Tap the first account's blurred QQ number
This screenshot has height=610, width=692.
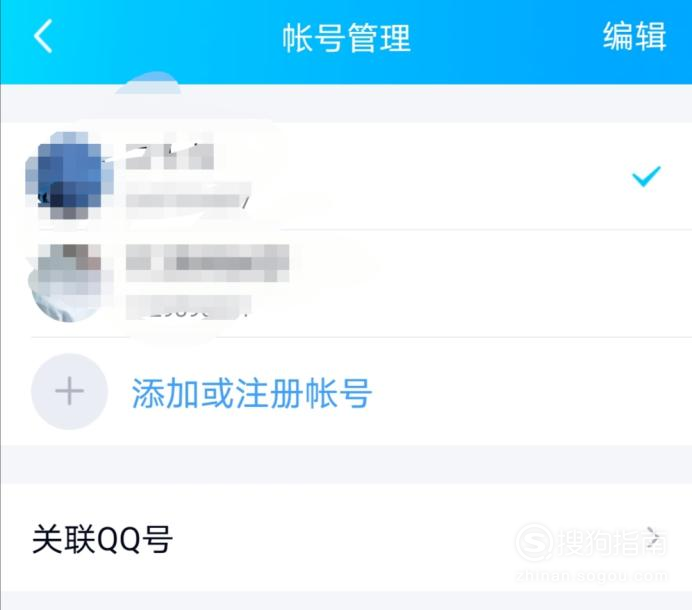click(x=188, y=201)
